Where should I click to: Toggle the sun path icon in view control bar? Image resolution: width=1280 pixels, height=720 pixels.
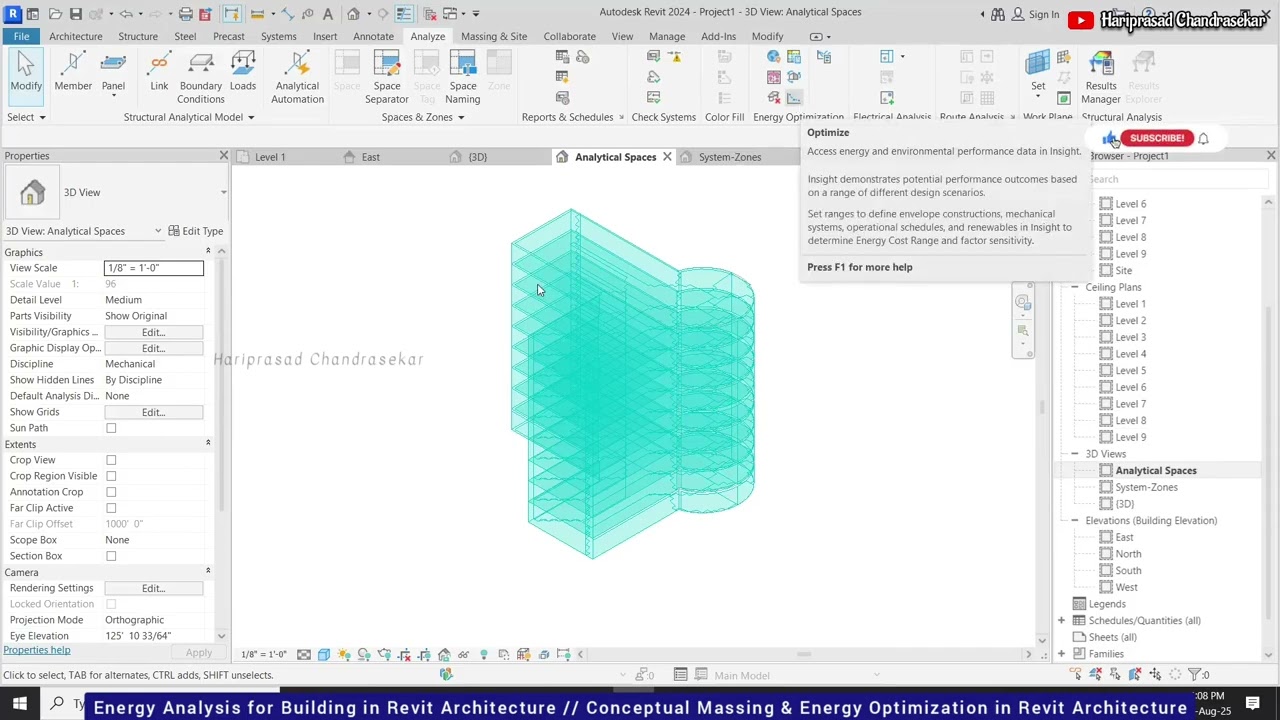(x=344, y=655)
